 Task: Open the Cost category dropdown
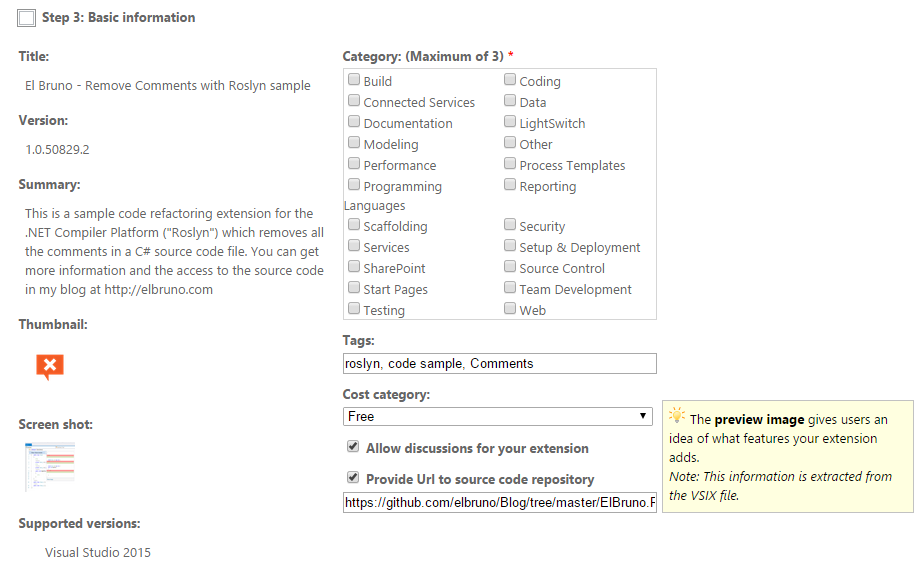pyautogui.click(x=499, y=416)
